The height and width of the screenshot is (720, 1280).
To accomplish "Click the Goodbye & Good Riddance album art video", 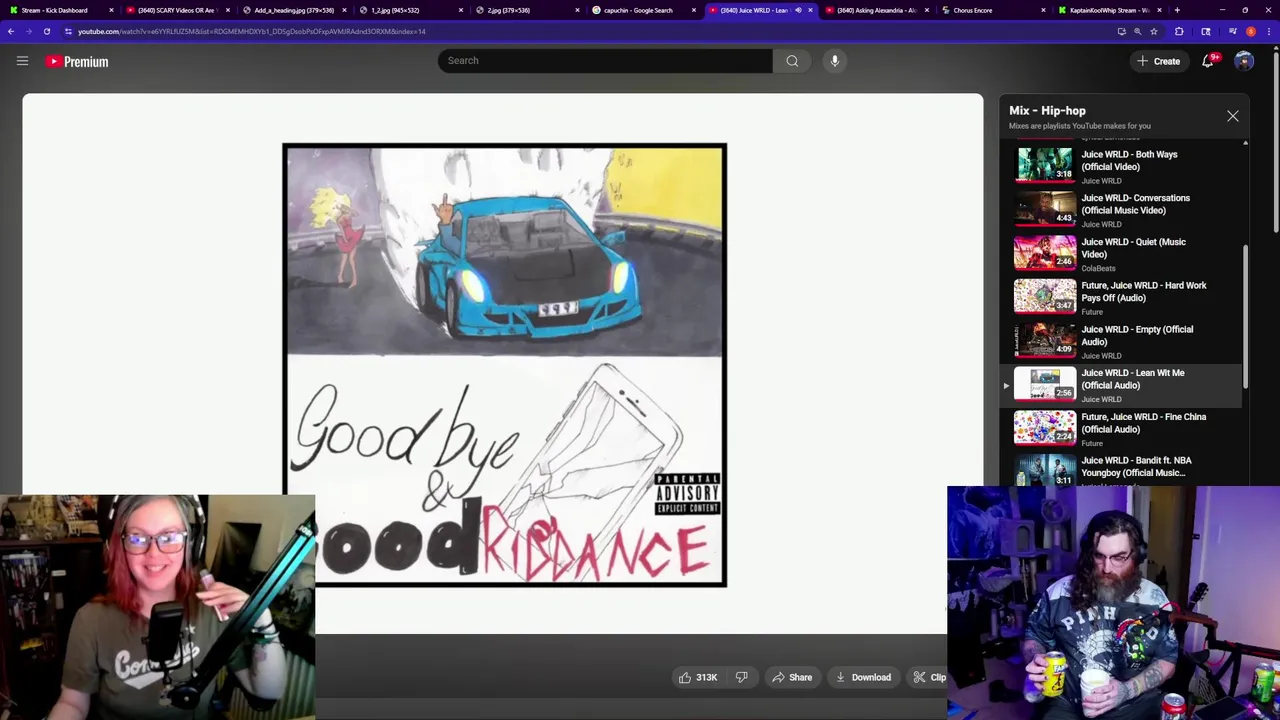I will [504, 365].
